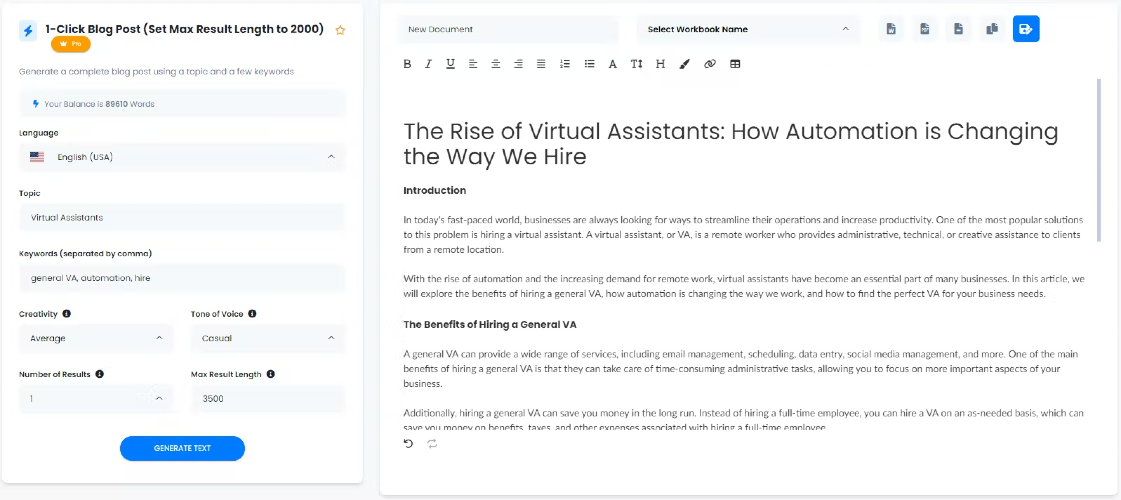
Task: Favorite this template with star icon
Action: 340,30
